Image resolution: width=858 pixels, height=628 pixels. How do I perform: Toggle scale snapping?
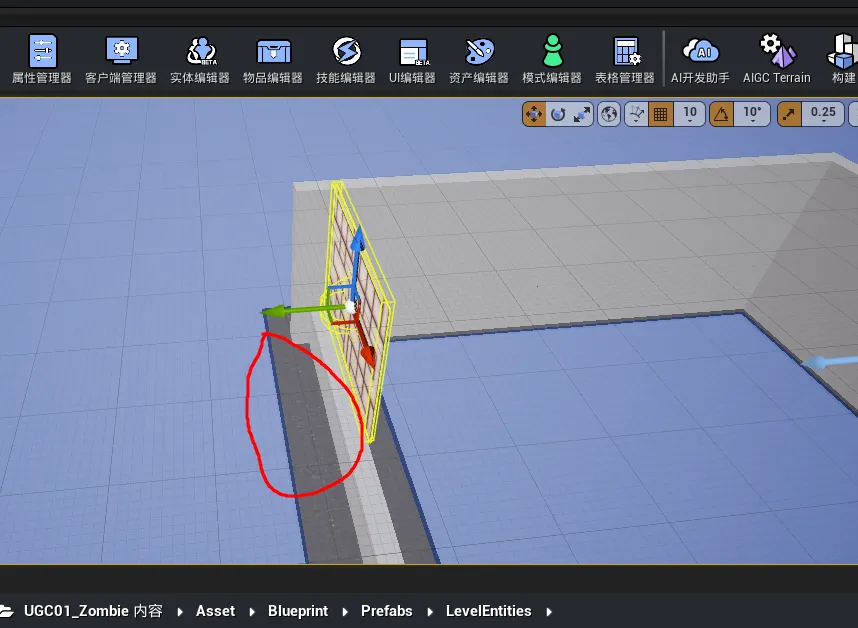[789, 114]
